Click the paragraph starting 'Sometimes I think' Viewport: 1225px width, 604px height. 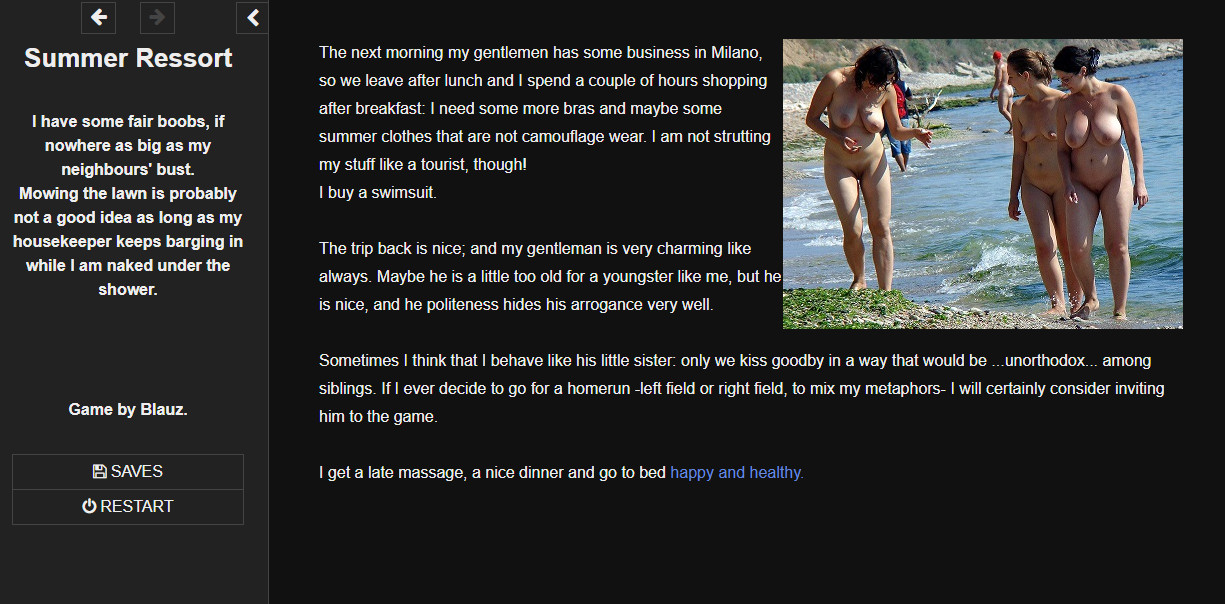(742, 388)
